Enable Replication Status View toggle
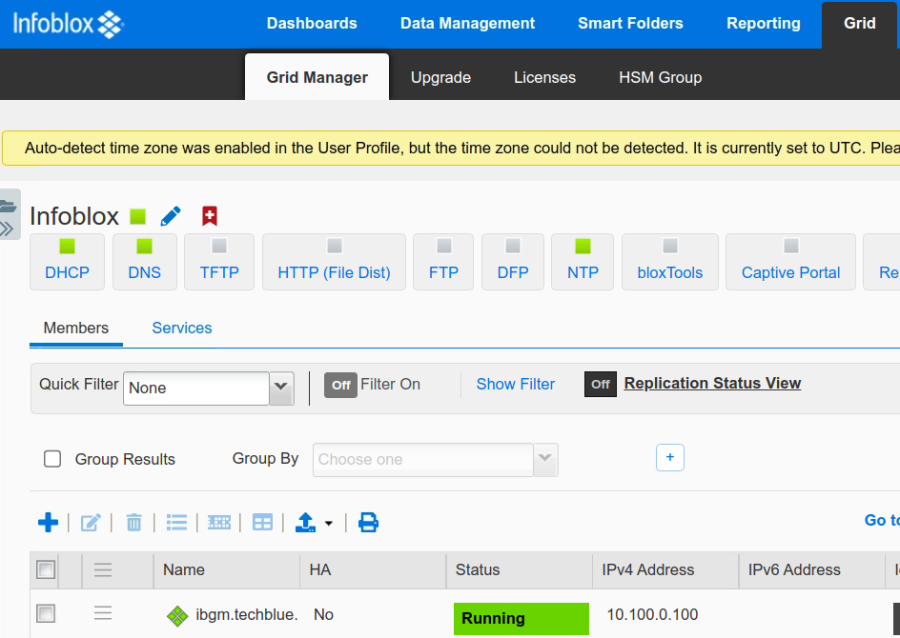 coord(600,384)
